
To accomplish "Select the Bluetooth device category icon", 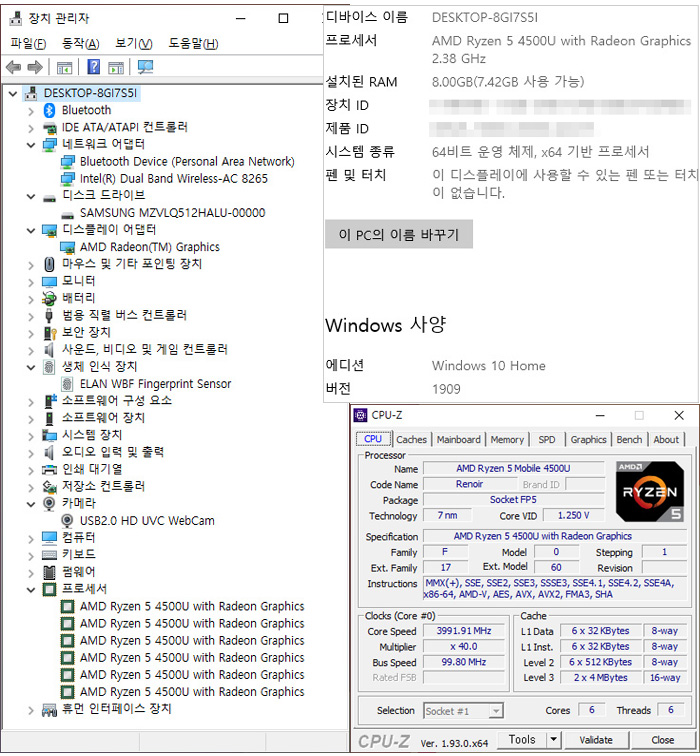I will click(x=50, y=110).
